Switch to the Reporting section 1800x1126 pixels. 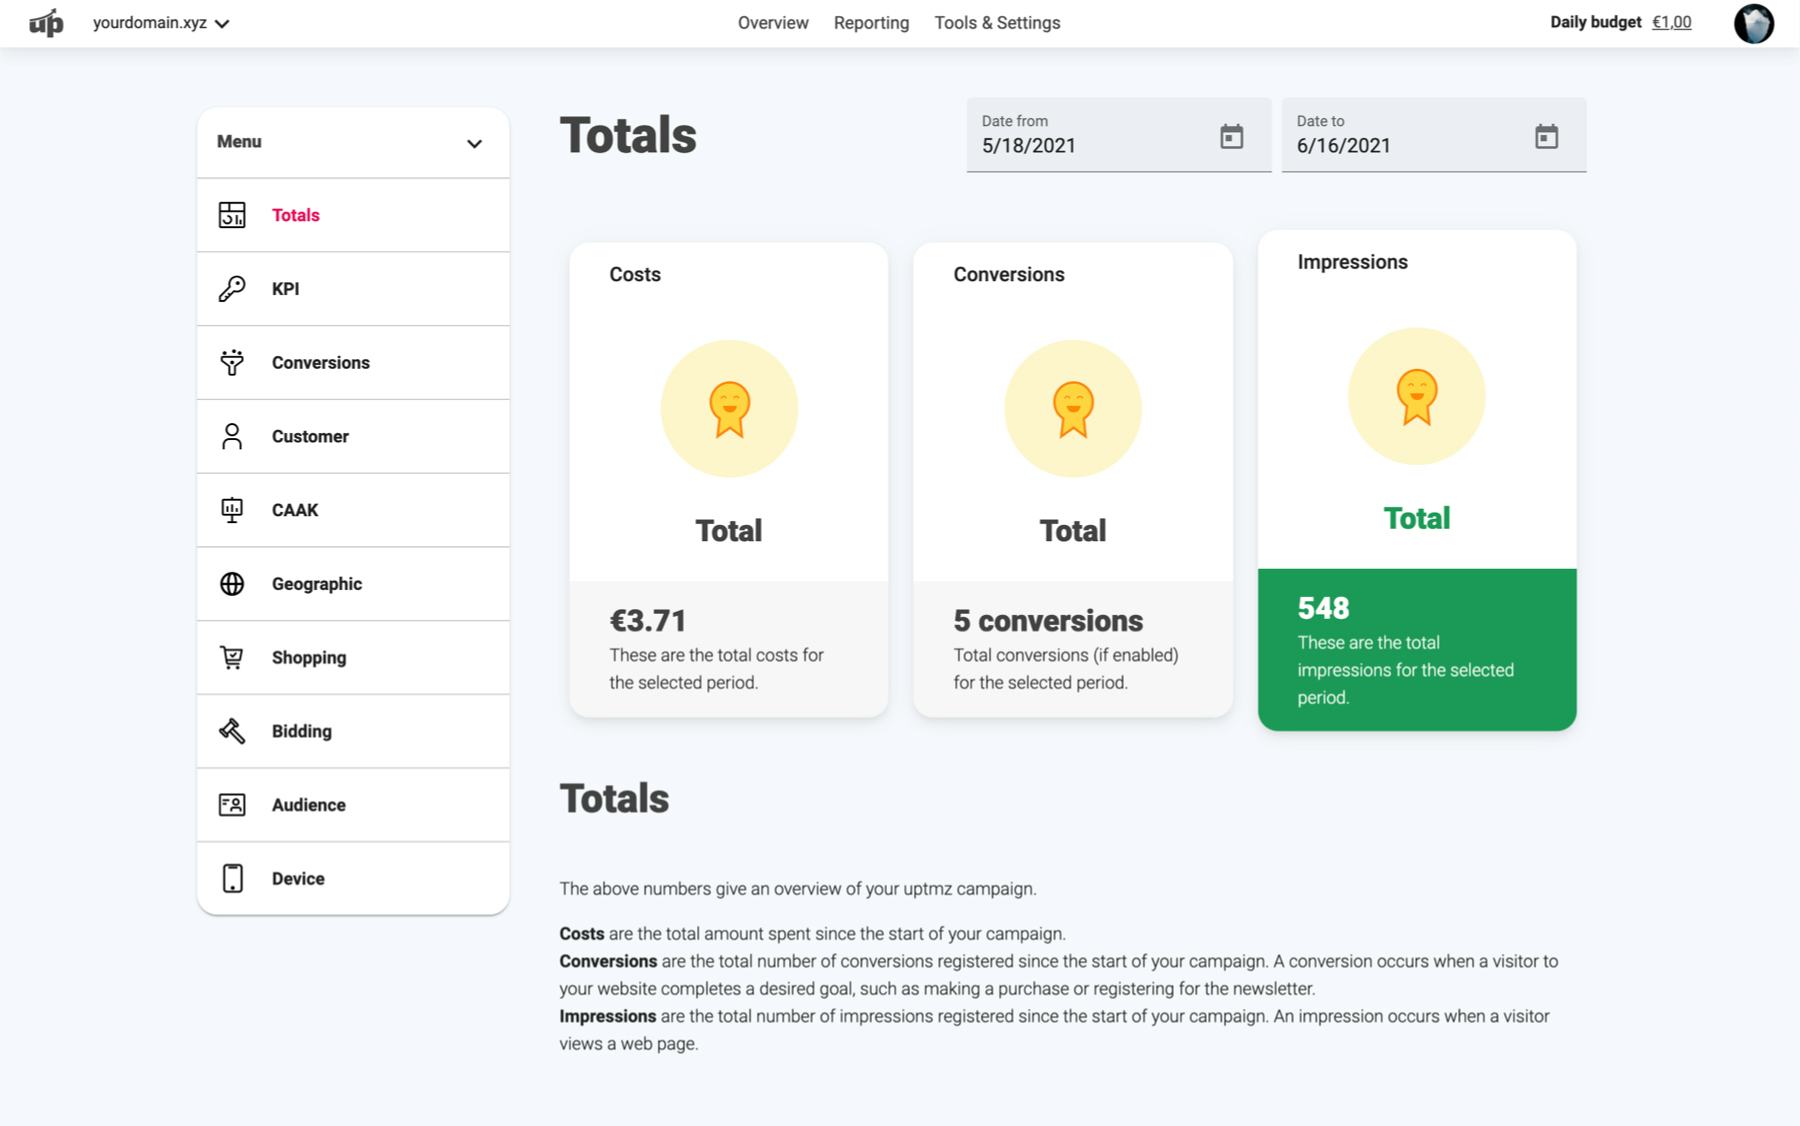pyautogui.click(x=871, y=22)
